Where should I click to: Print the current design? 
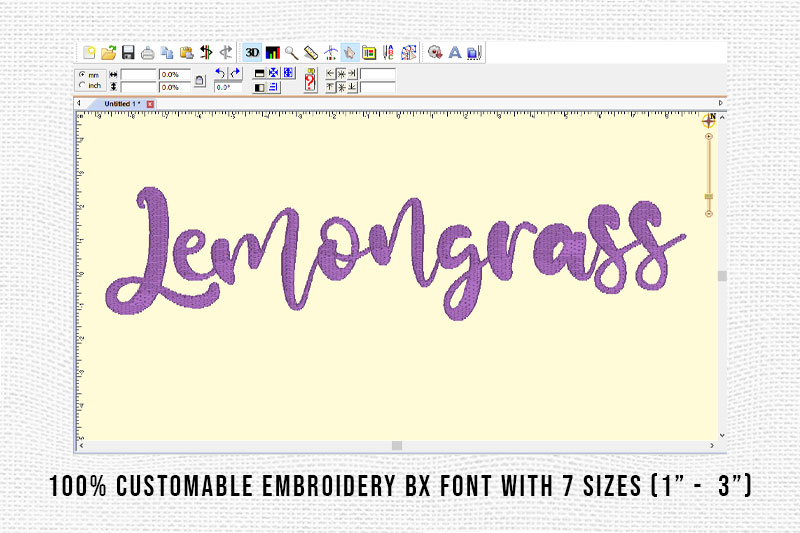[x=147, y=53]
